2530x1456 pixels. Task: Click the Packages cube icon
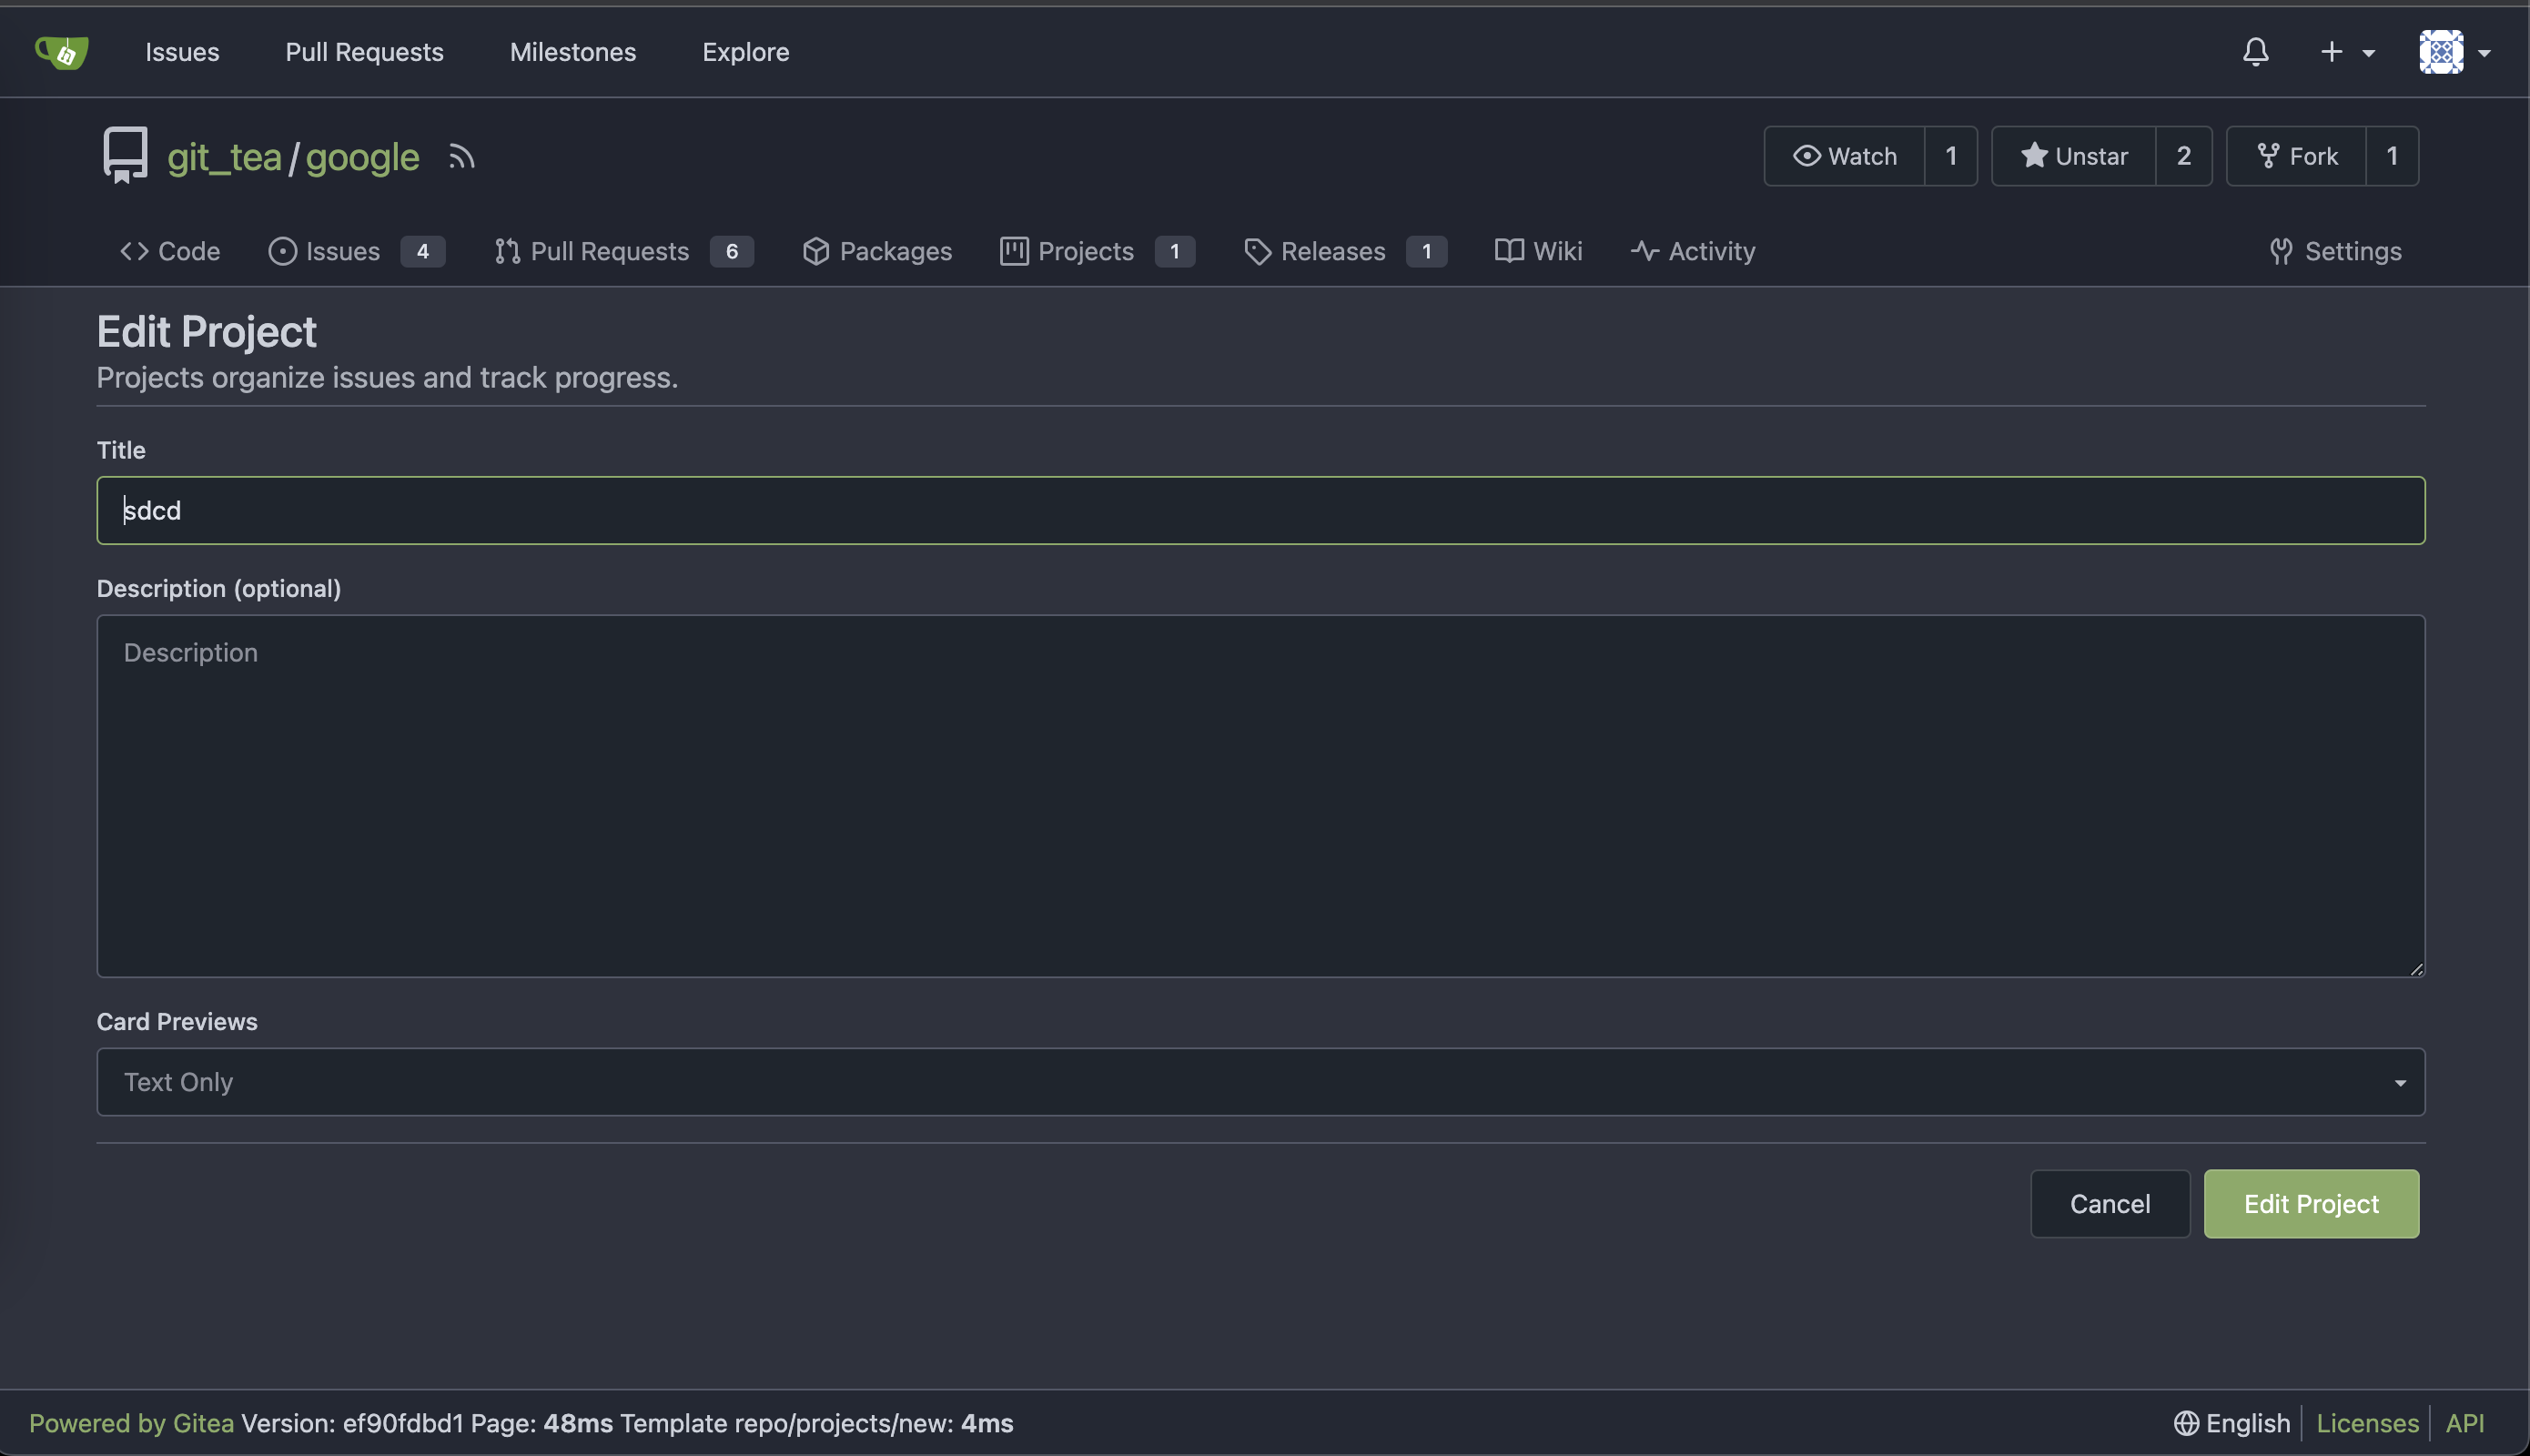[x=816, y=251]
